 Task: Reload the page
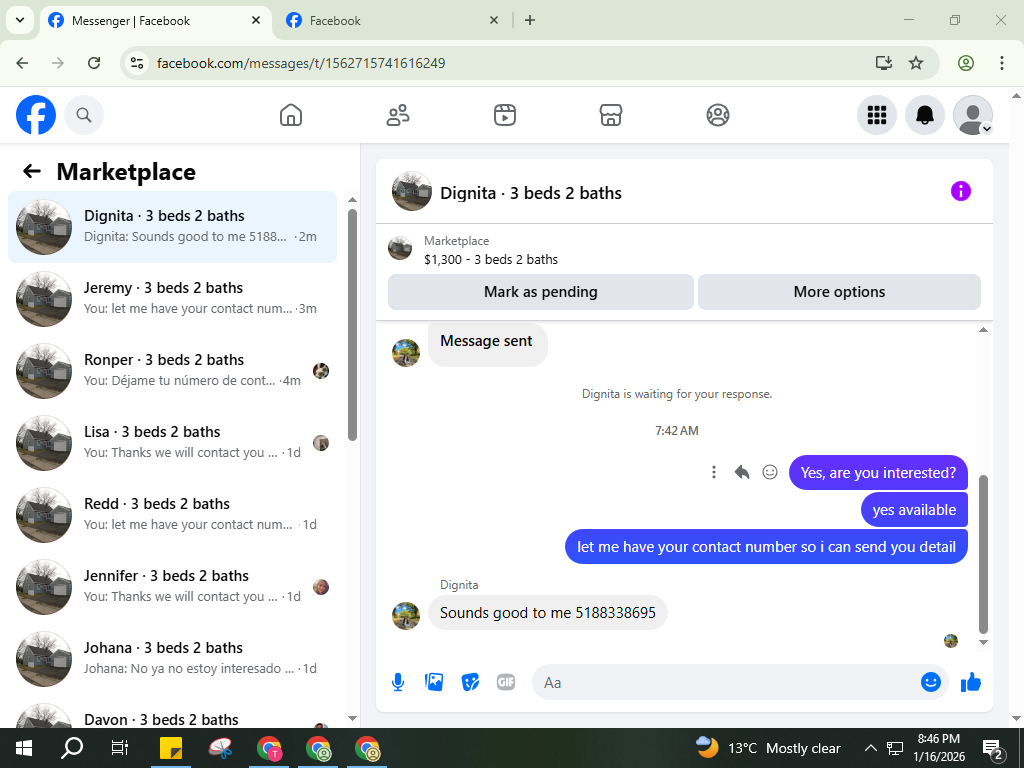coord(94,63)
